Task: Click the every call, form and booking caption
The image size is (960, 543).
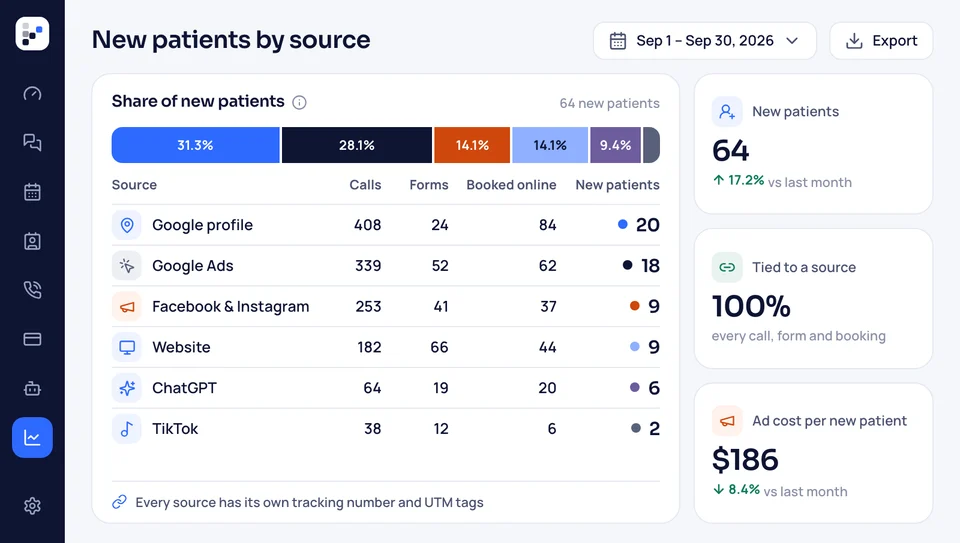Action: point(798,336)
